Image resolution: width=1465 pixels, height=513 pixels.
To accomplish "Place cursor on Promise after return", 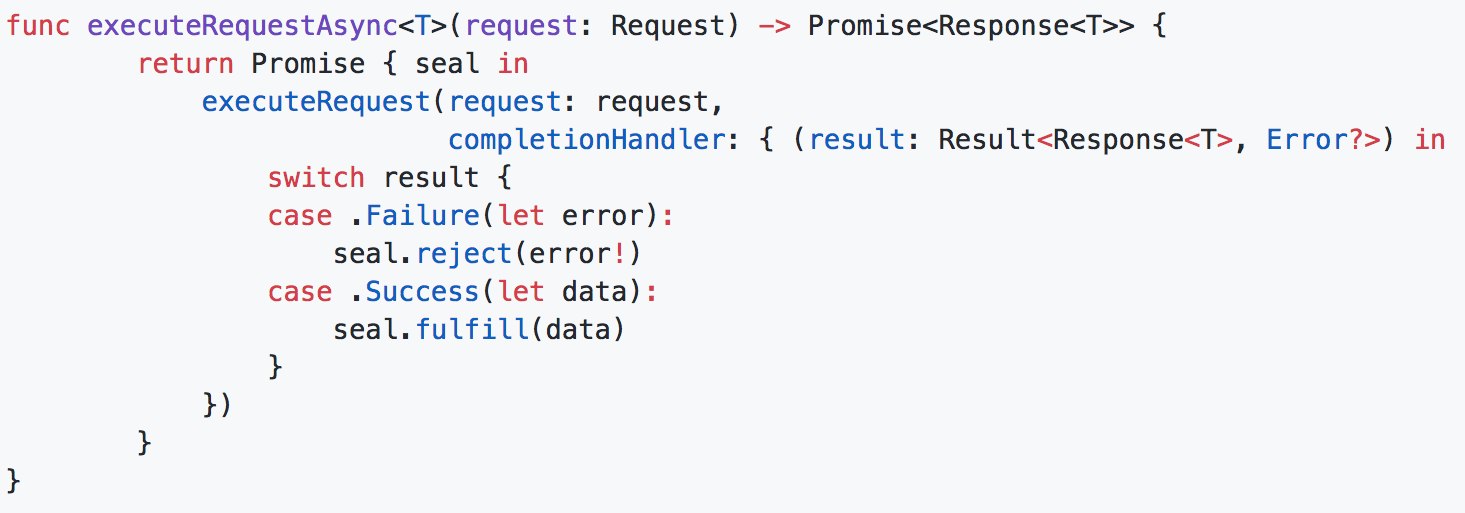I will (308, 64).
